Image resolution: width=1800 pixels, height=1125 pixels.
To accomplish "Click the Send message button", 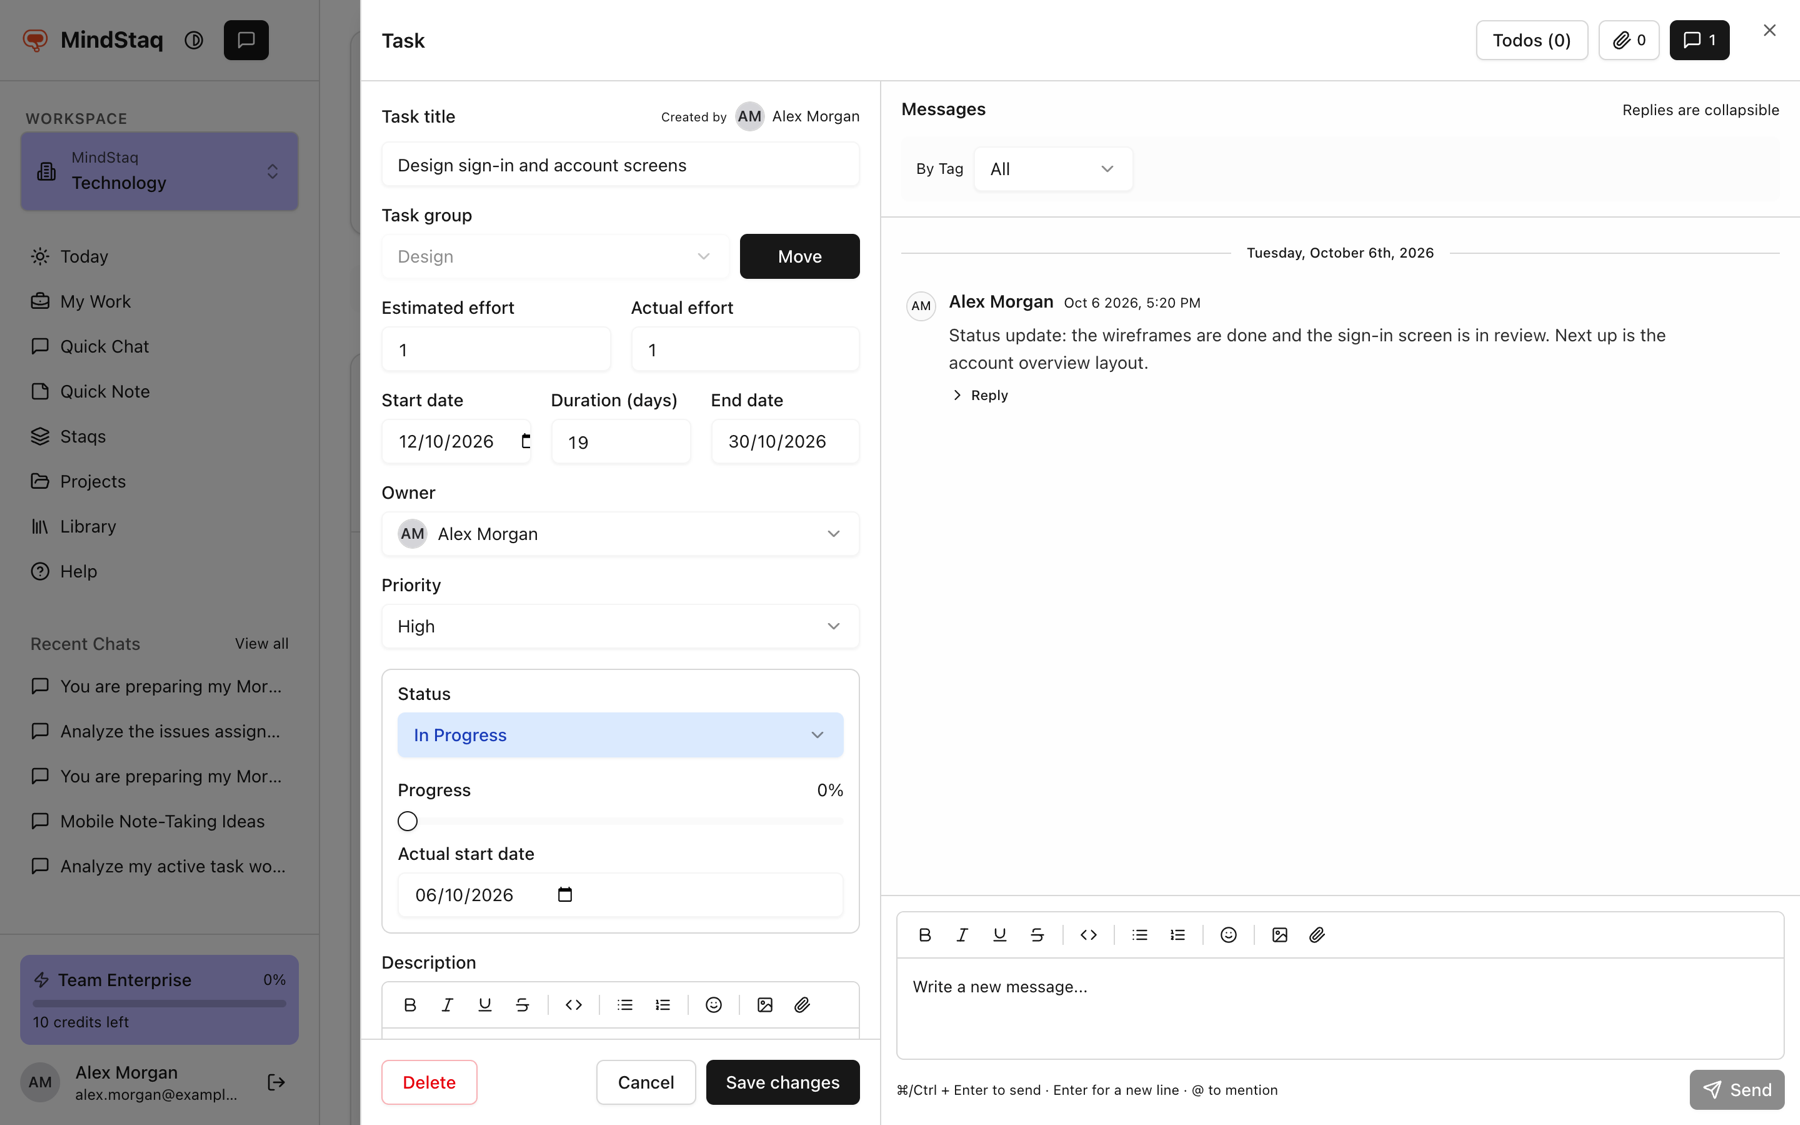I will pos(1737,1089).
